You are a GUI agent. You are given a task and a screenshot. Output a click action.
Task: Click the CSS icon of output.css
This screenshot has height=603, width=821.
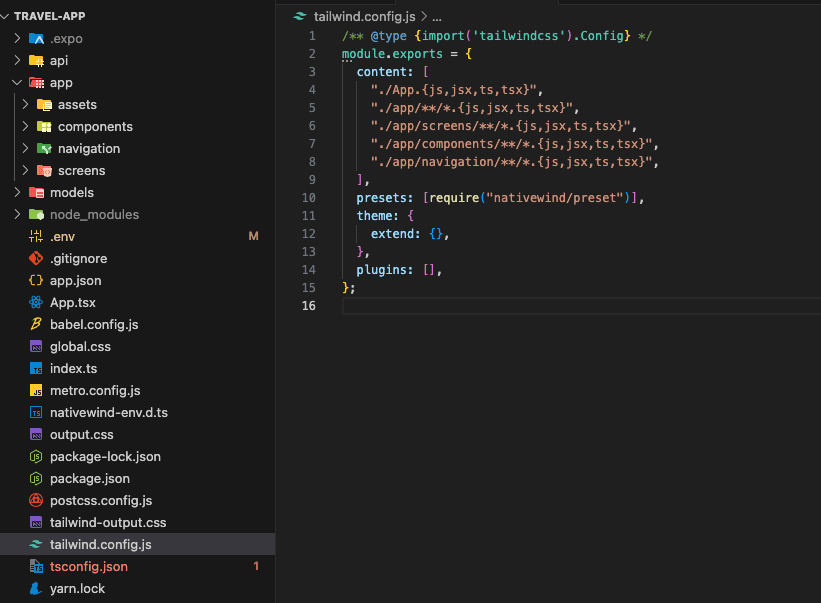pyautogui.click(x=36, y=434)
